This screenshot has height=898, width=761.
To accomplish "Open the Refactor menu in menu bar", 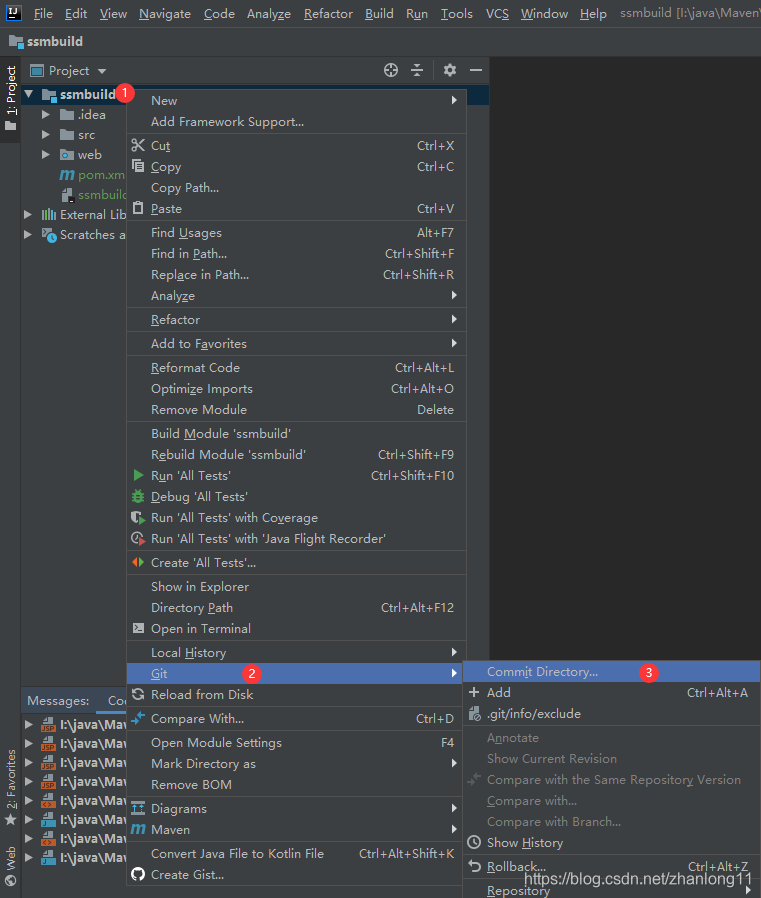I will tap(328, 13).
